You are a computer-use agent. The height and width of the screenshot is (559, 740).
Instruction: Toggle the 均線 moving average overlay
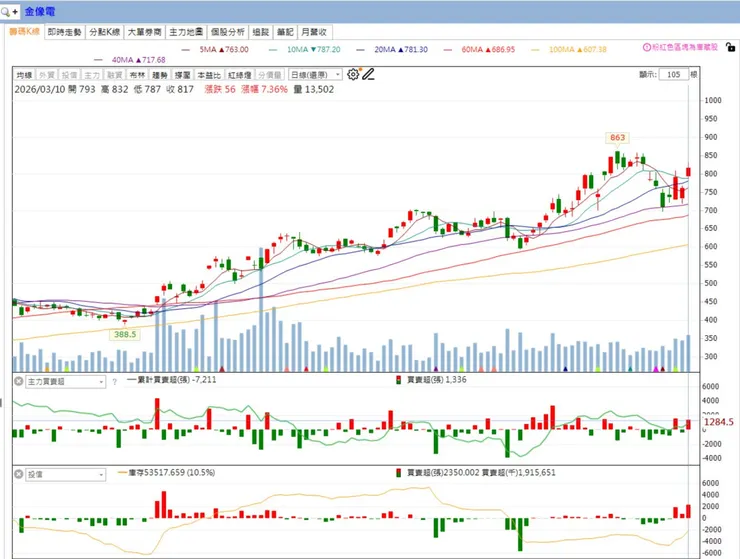[x=24, y=75]
